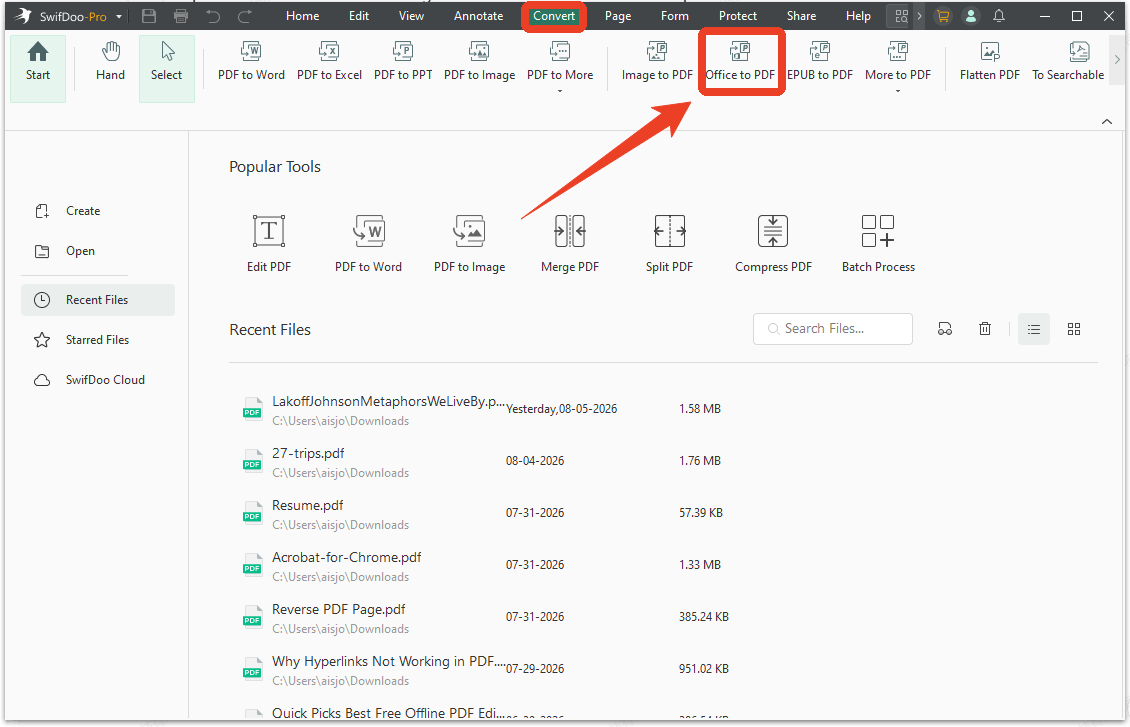Screen dimensions: 1130x727
Task: Click Office to PDF tool
Action: coord(740,61)
